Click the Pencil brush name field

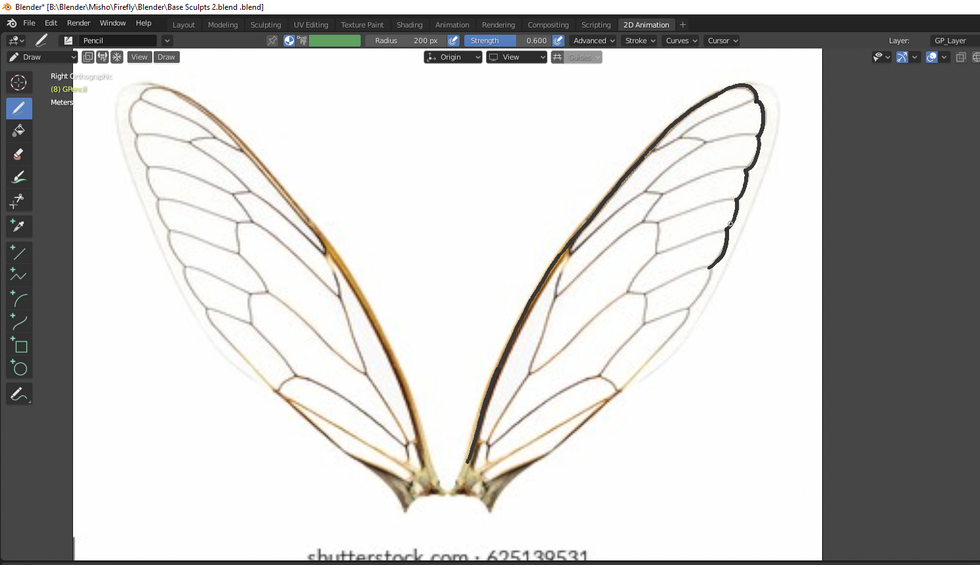[x=118, y=41]
